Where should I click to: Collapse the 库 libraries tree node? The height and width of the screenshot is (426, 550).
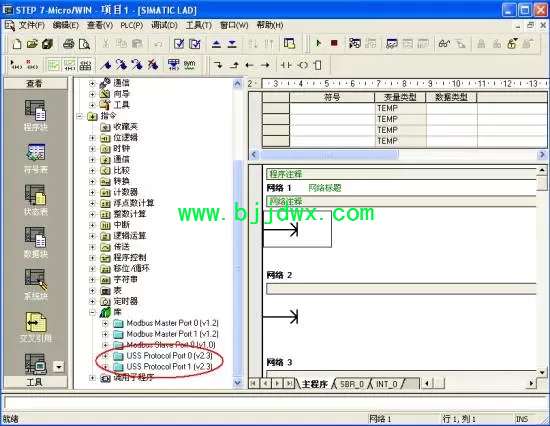92,312
